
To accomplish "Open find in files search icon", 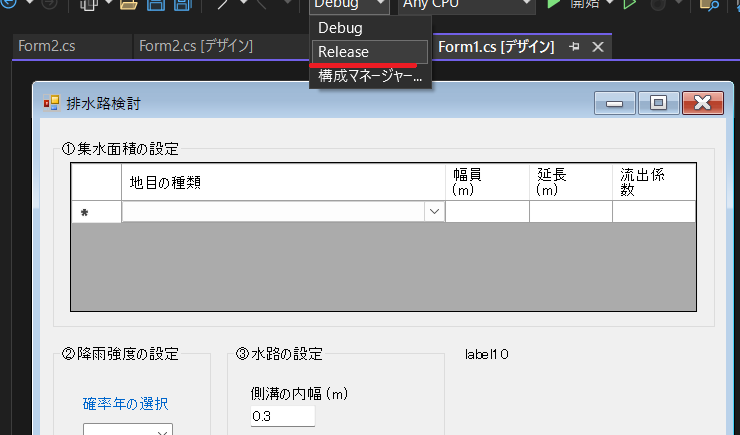I will click(709, 5).
